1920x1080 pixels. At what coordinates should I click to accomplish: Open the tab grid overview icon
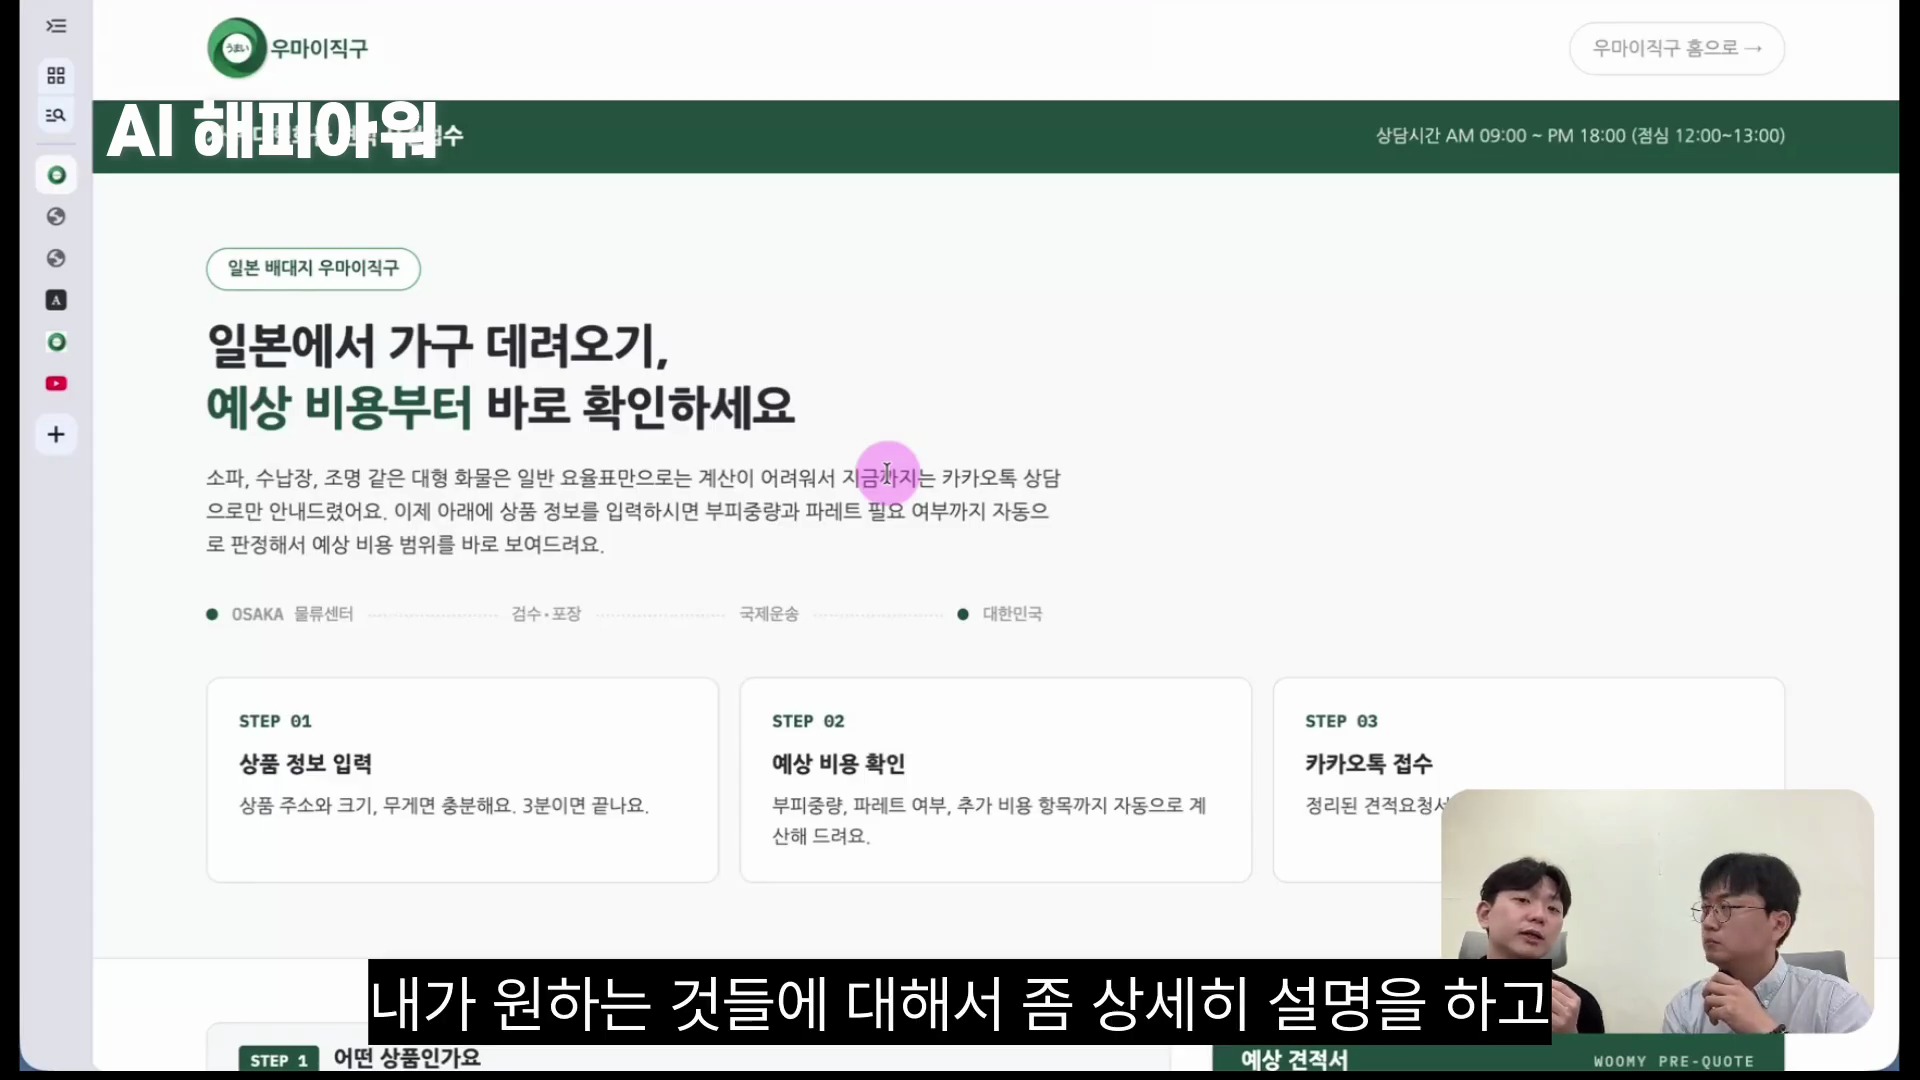pyautogui.click(x=56, y=75)
